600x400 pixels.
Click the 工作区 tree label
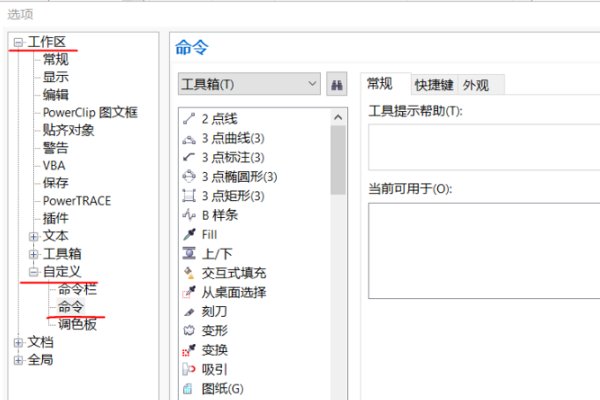47,42
